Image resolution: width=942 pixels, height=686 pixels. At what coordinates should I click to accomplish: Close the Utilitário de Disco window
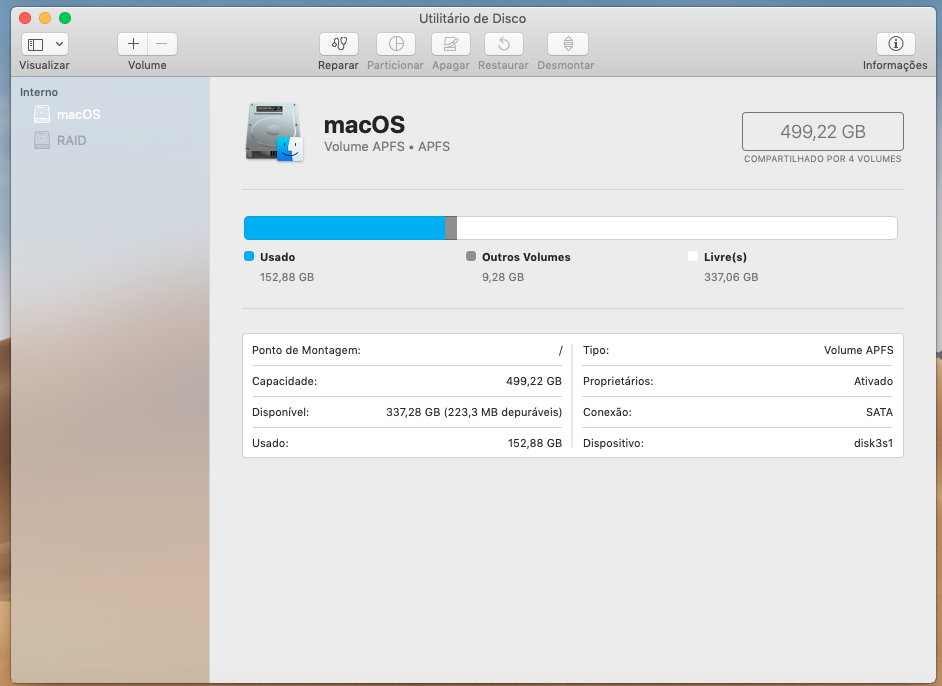coord(25,18)
